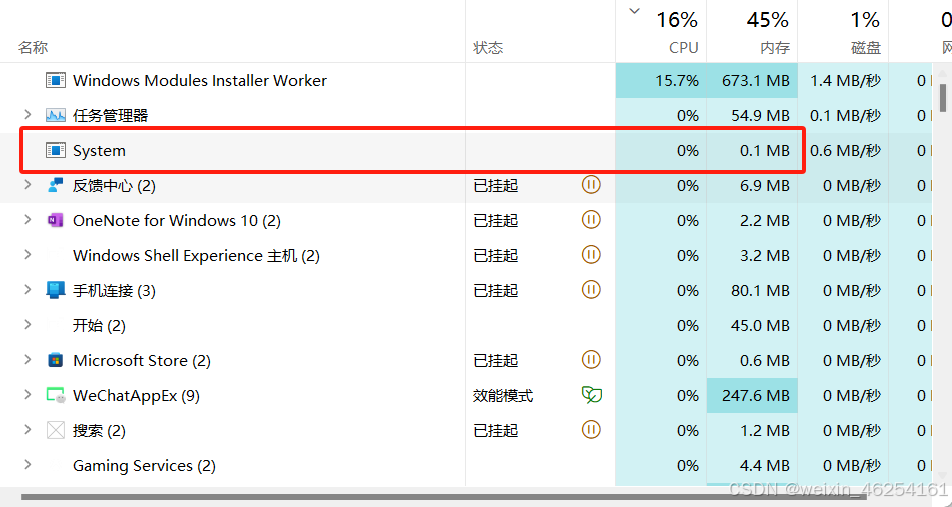
Task: Expand the Gaming Services (2) group
Action: pyautogui.click(x=27, y=464)
